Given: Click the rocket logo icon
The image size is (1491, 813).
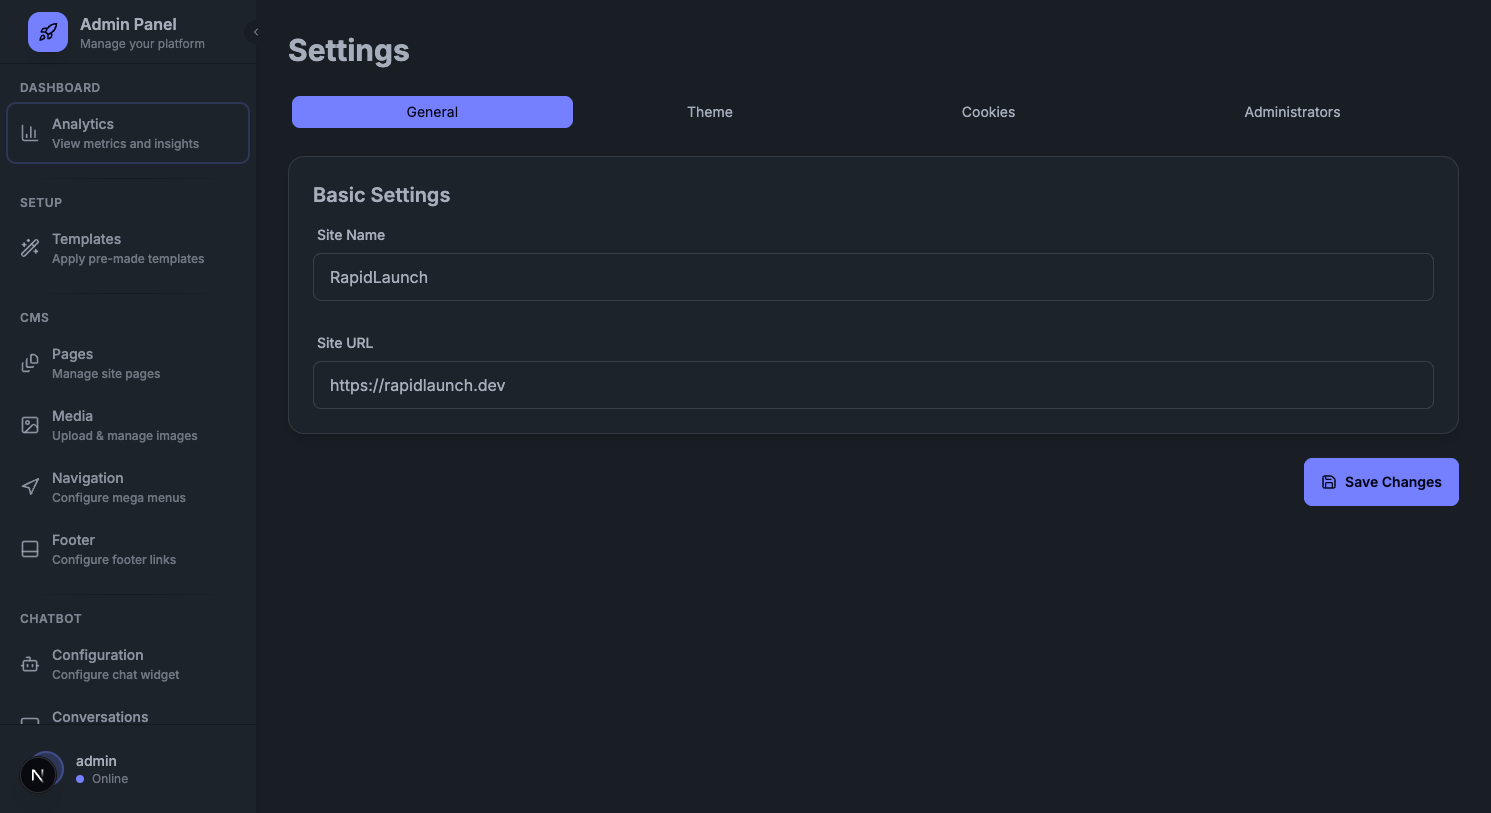Looking at the screenshot, I should pyautogui.click(x=48, y=32).
